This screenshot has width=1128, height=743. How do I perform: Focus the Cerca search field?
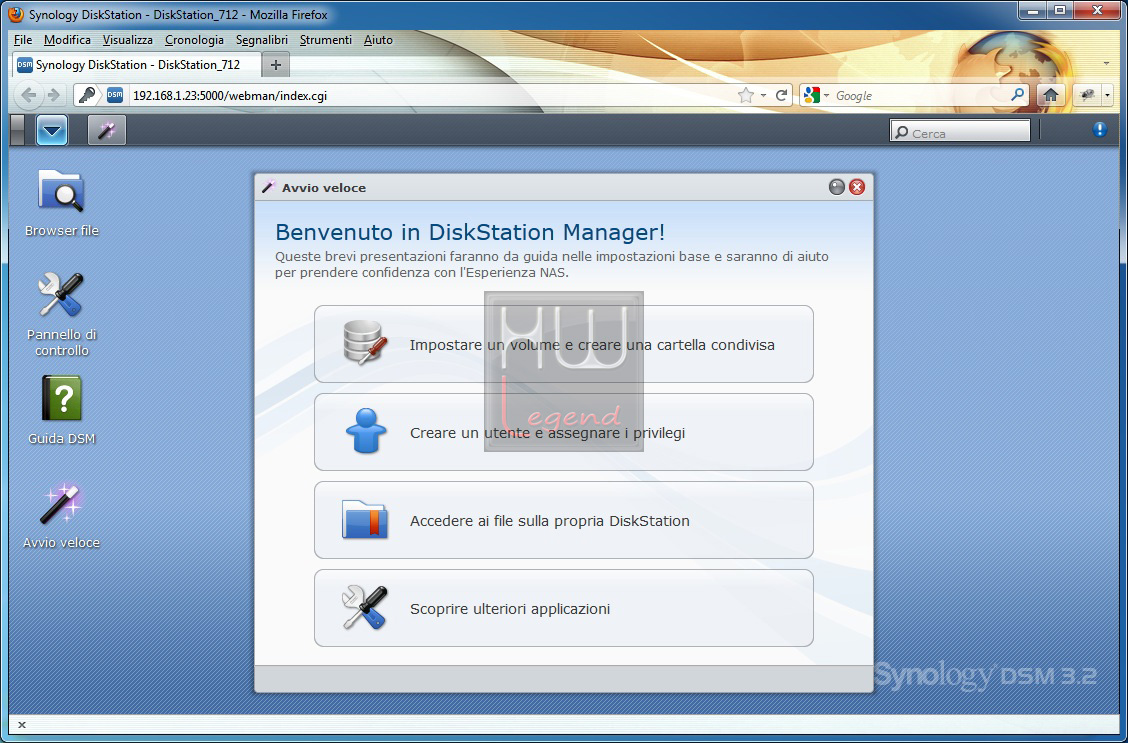[960, 131]
